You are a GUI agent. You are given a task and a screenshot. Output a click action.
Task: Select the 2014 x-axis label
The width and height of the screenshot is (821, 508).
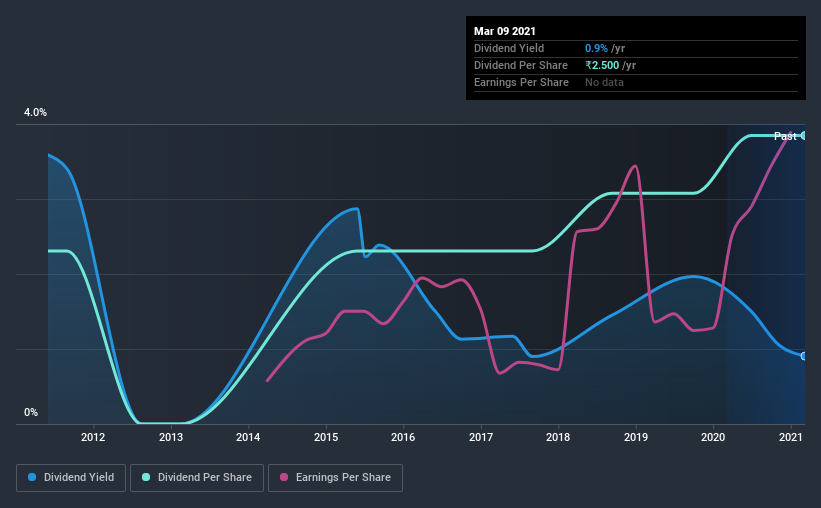[x=248, y=437]
